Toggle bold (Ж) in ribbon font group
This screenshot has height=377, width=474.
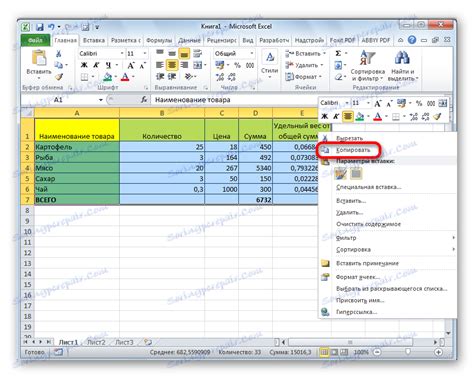84,65
